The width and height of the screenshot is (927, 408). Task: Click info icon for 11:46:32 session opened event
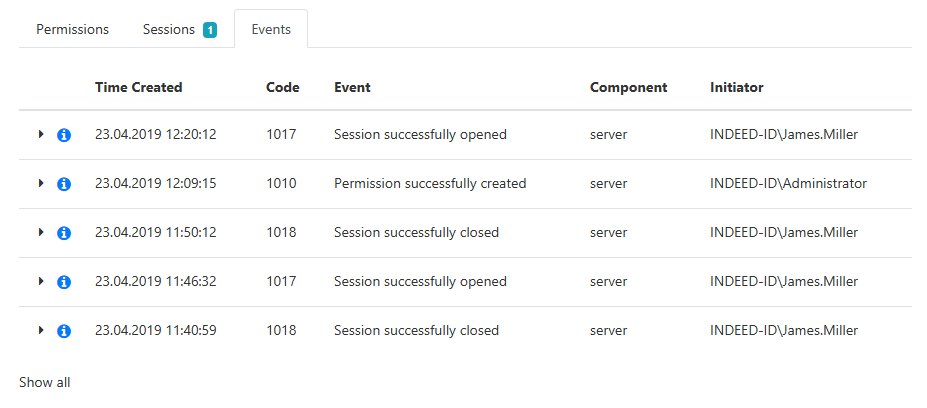pyautogui.click(x=64, y=282)
